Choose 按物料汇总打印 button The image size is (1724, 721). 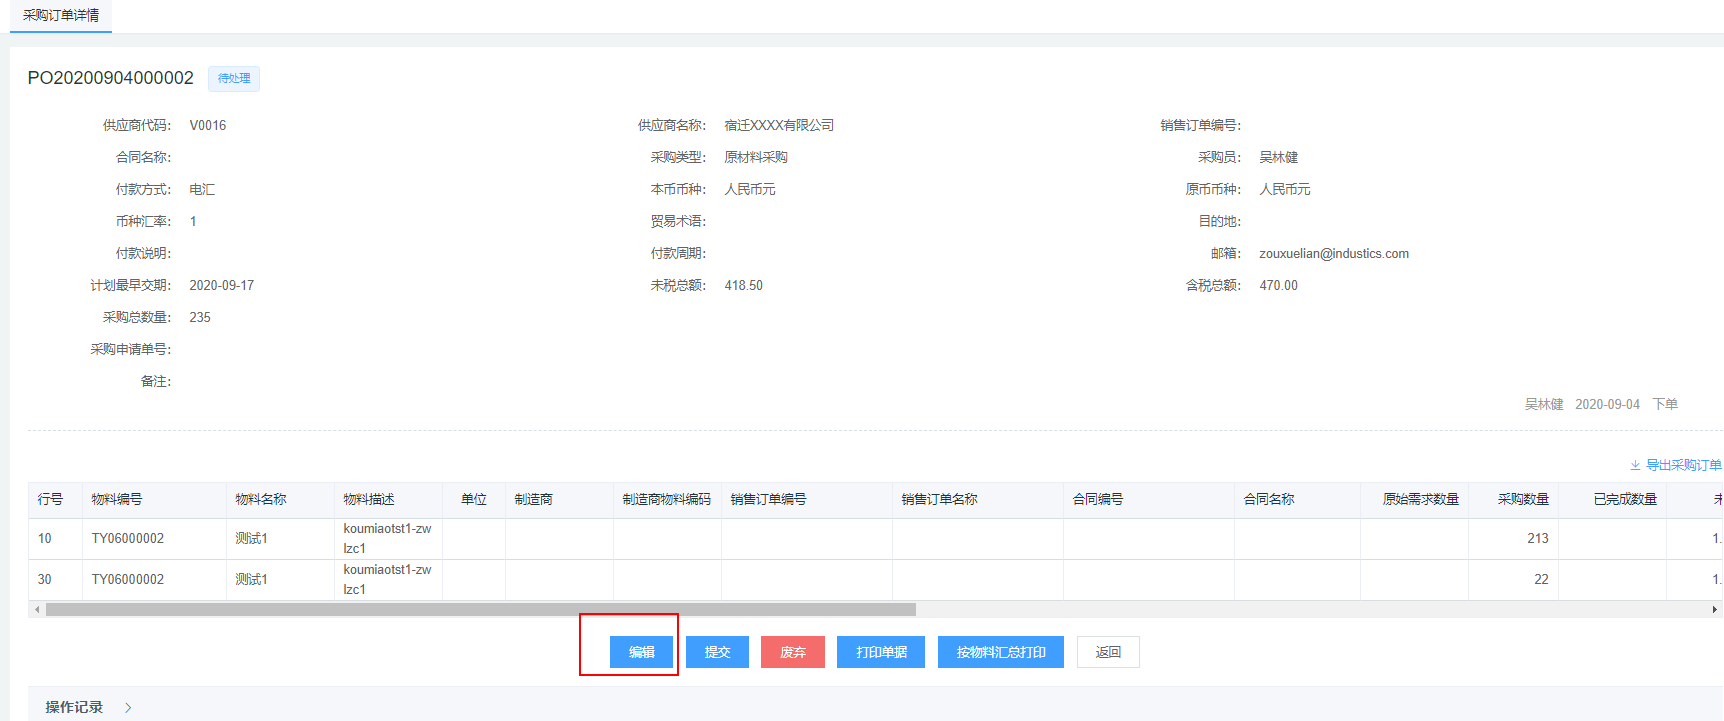pyautogui.click(x=1000, y=652)
